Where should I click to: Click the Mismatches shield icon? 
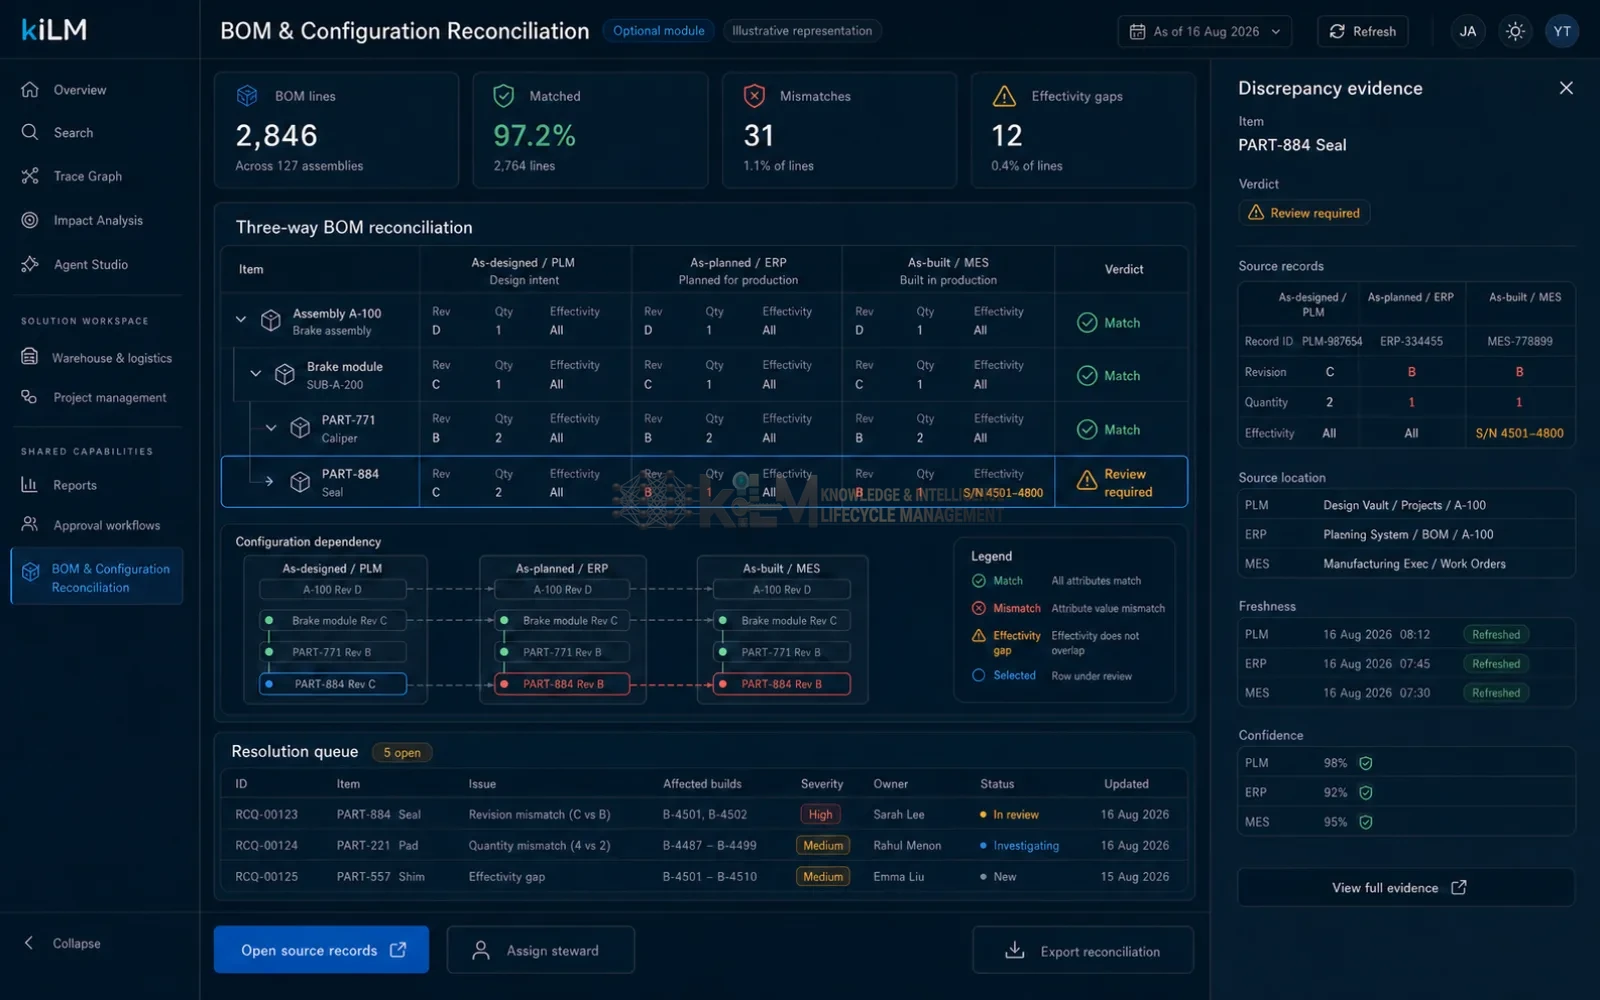coord(754,95)
